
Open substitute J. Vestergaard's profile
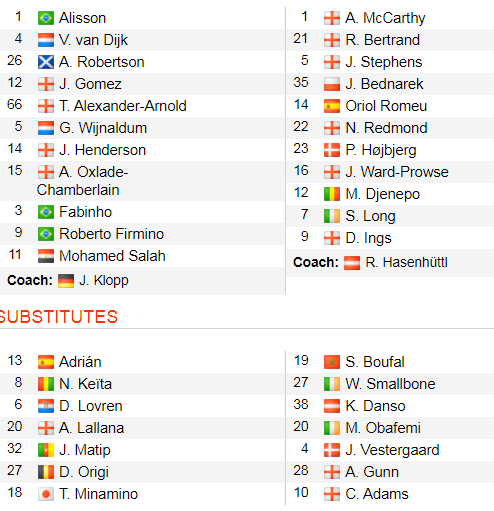coord(392,450)
